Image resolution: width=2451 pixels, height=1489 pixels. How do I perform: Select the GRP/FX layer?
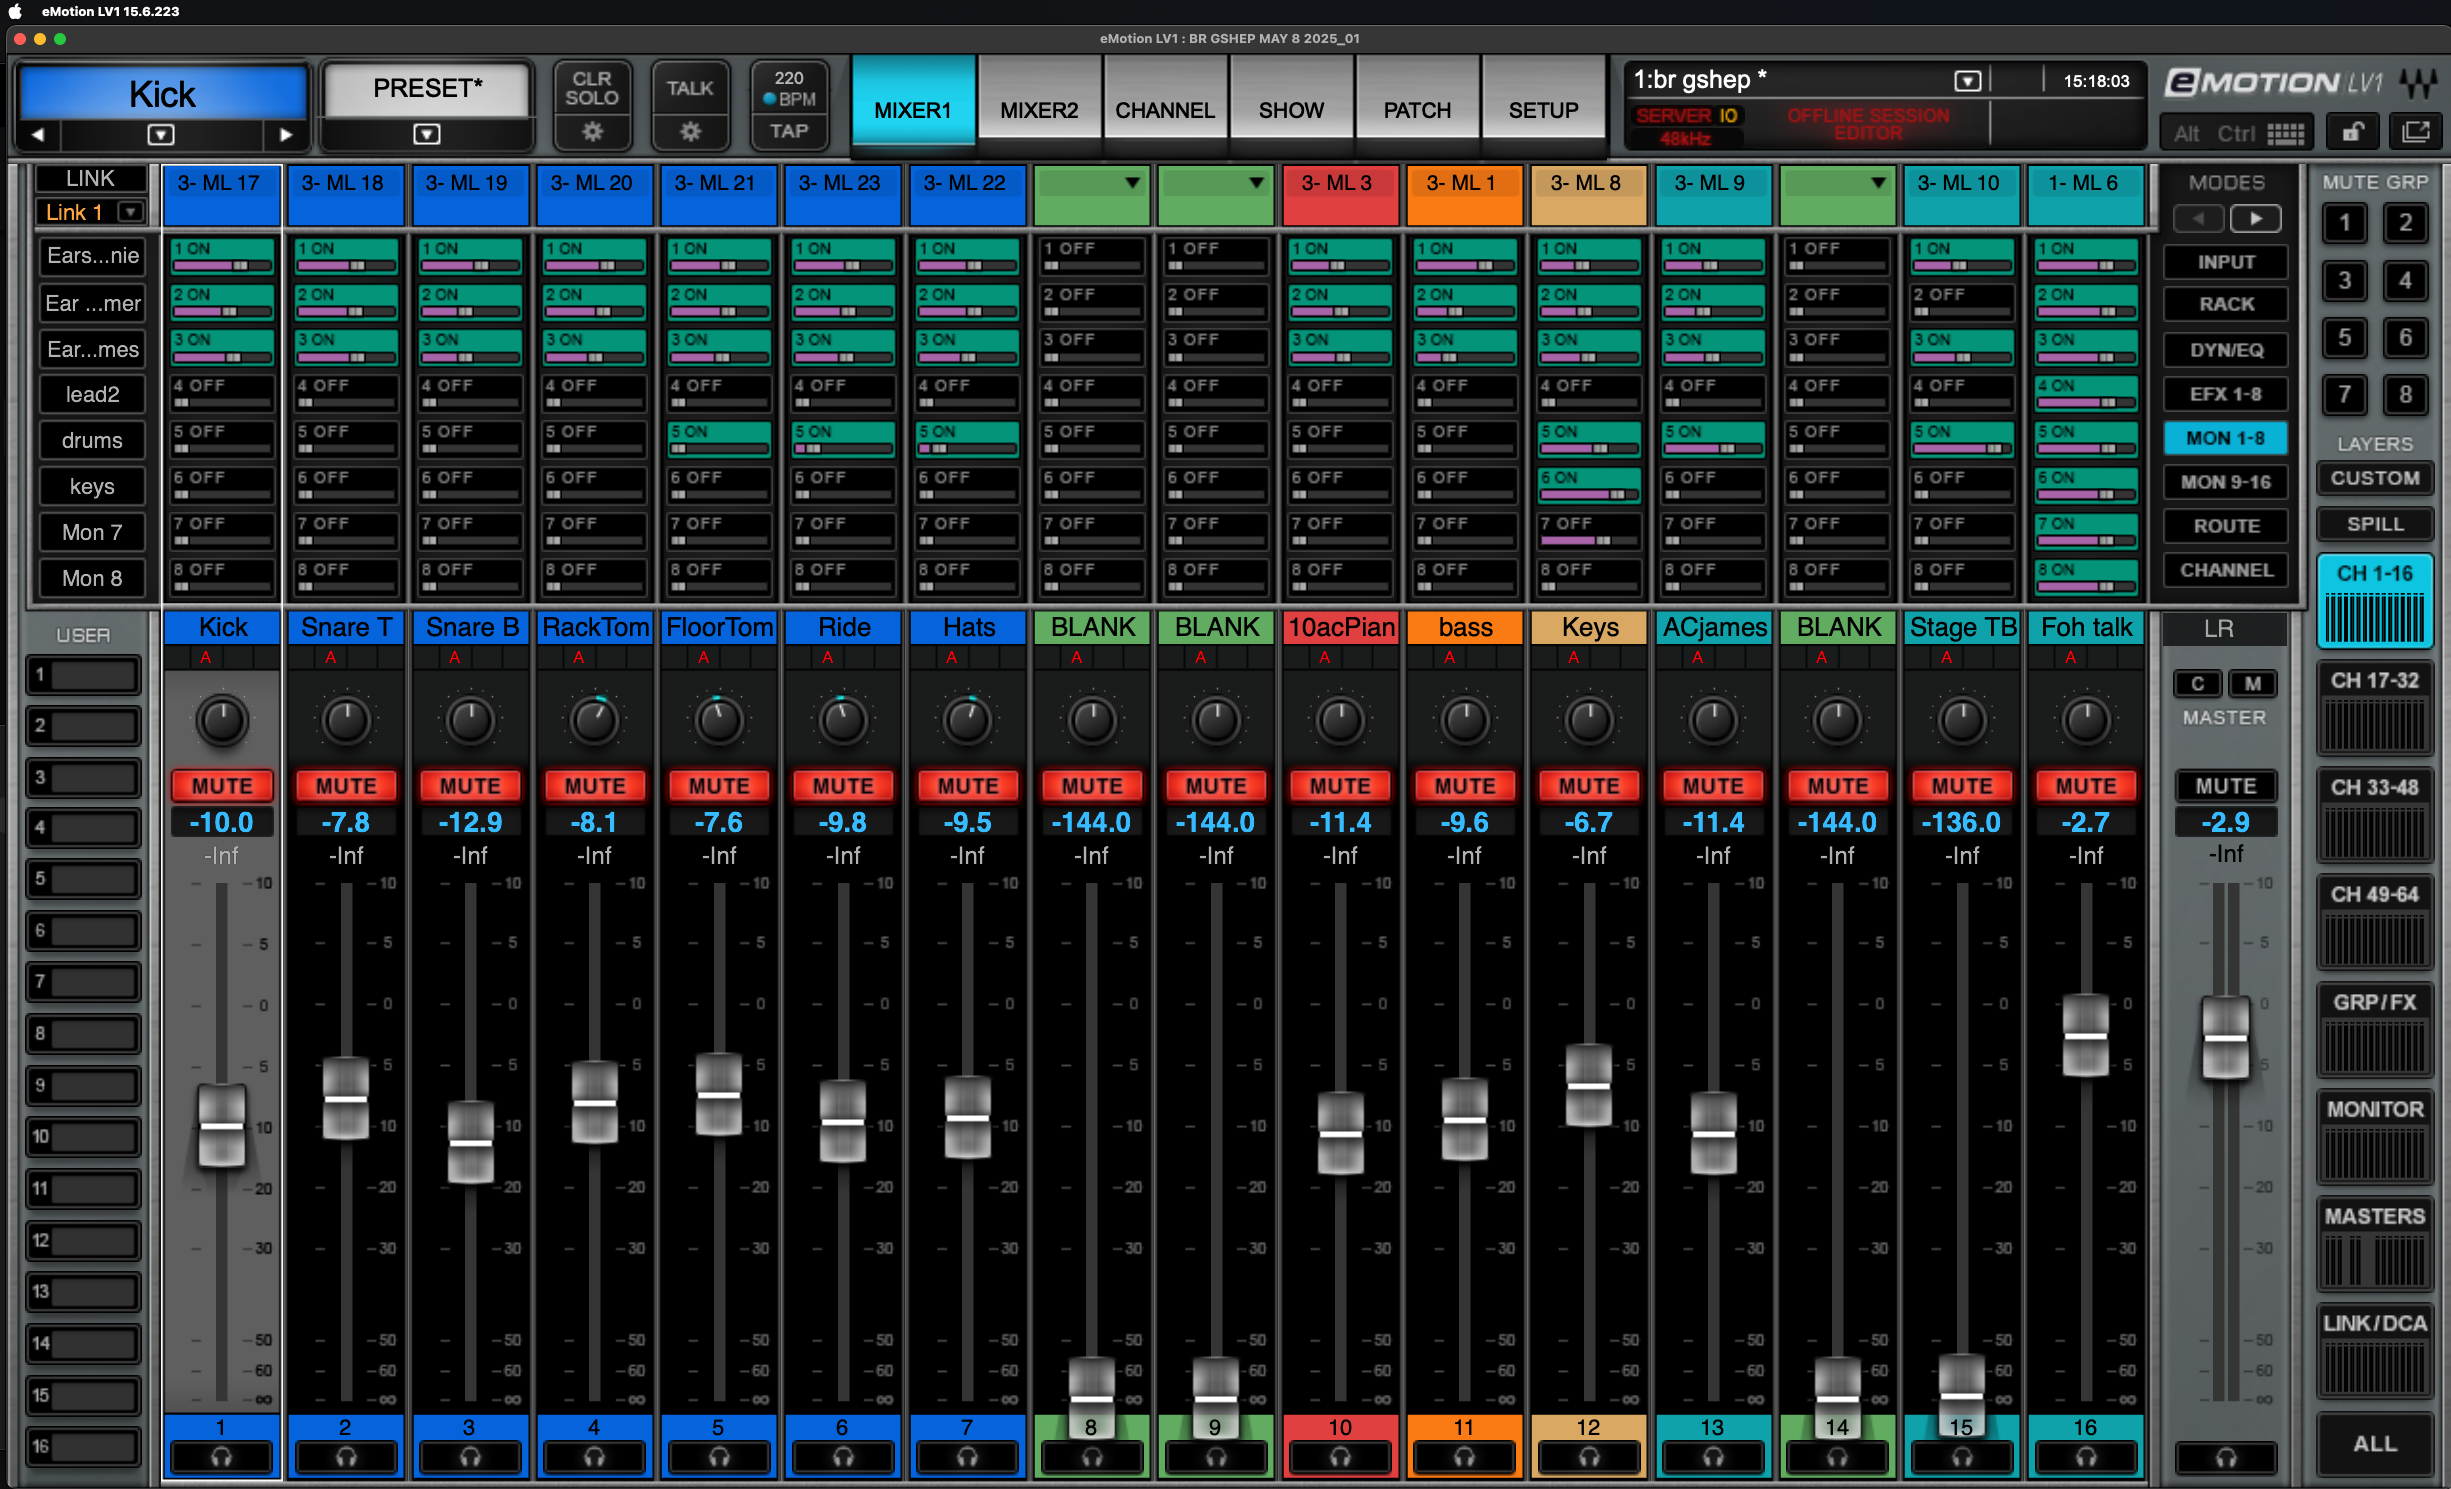coord(2375,1028)
